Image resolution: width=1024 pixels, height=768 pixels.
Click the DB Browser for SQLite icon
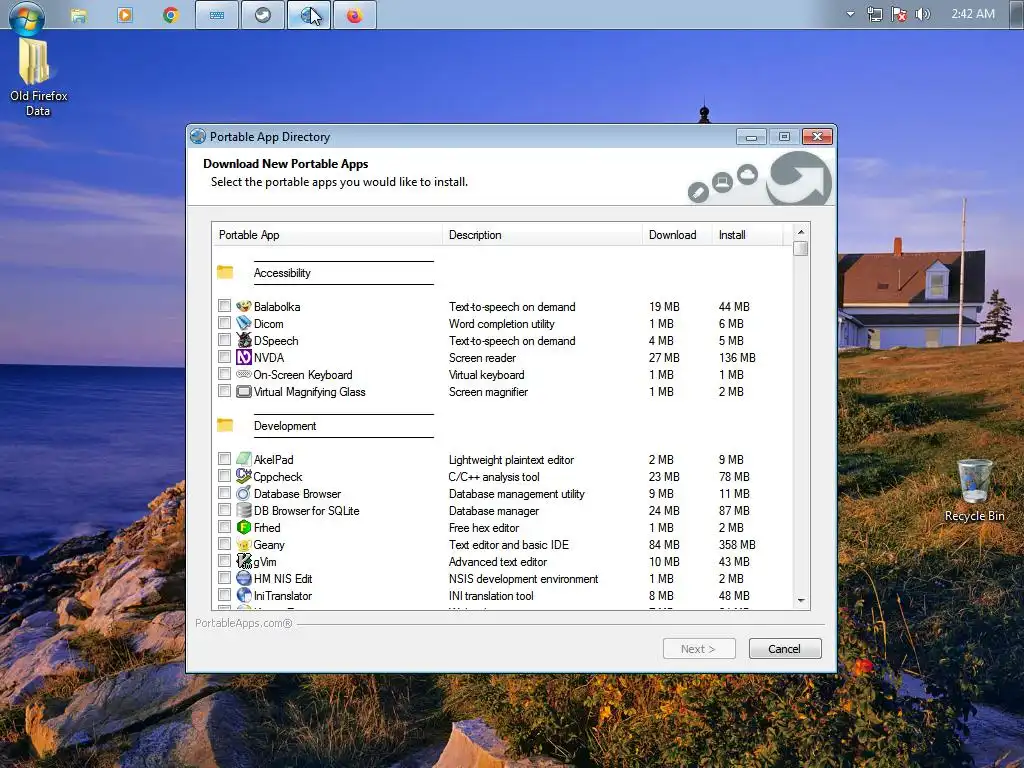pyautogui.click(x=244, y=510)
